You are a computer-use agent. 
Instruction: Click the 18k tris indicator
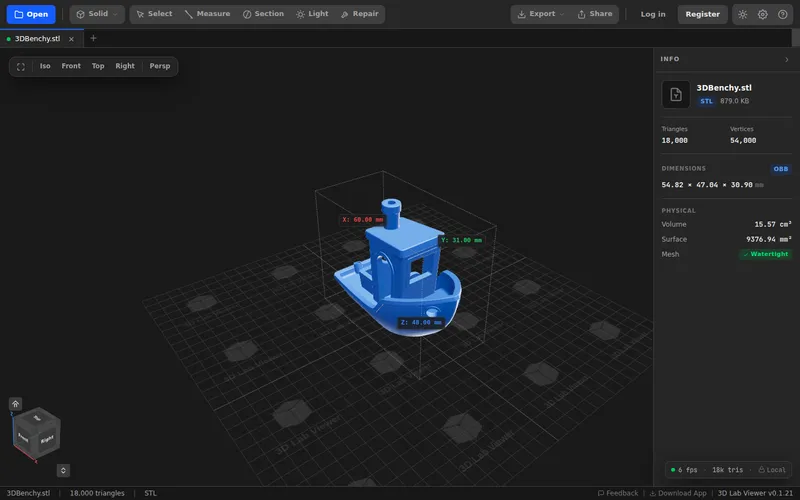728,470
